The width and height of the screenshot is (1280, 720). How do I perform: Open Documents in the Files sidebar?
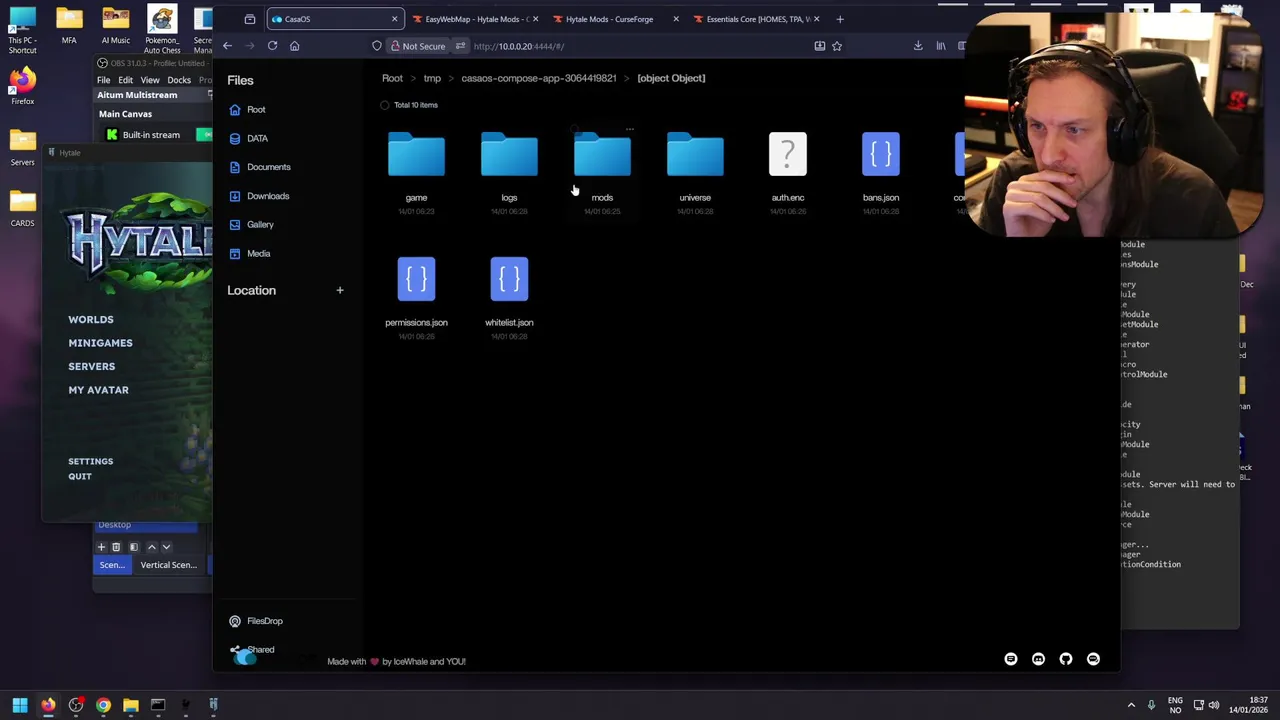click(x=260, y=167)
